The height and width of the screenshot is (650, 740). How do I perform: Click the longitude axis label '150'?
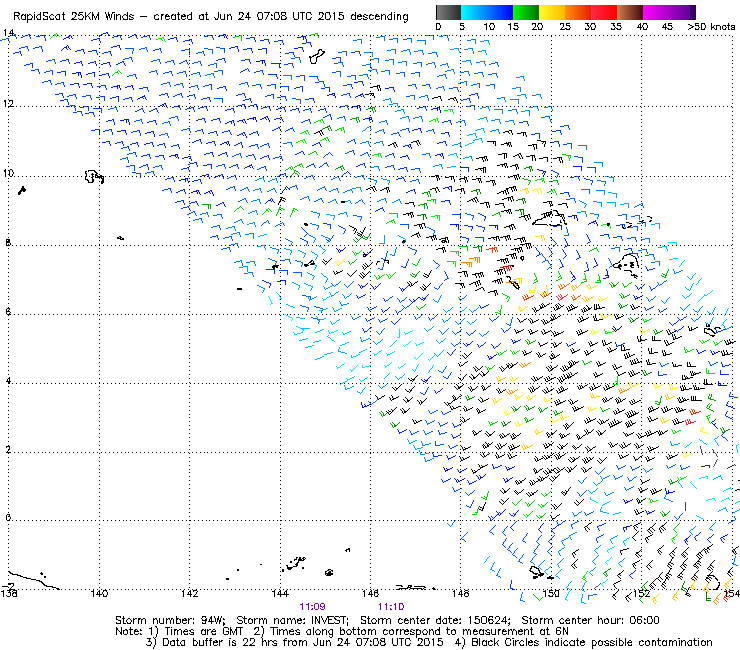[x=551, y=593]
